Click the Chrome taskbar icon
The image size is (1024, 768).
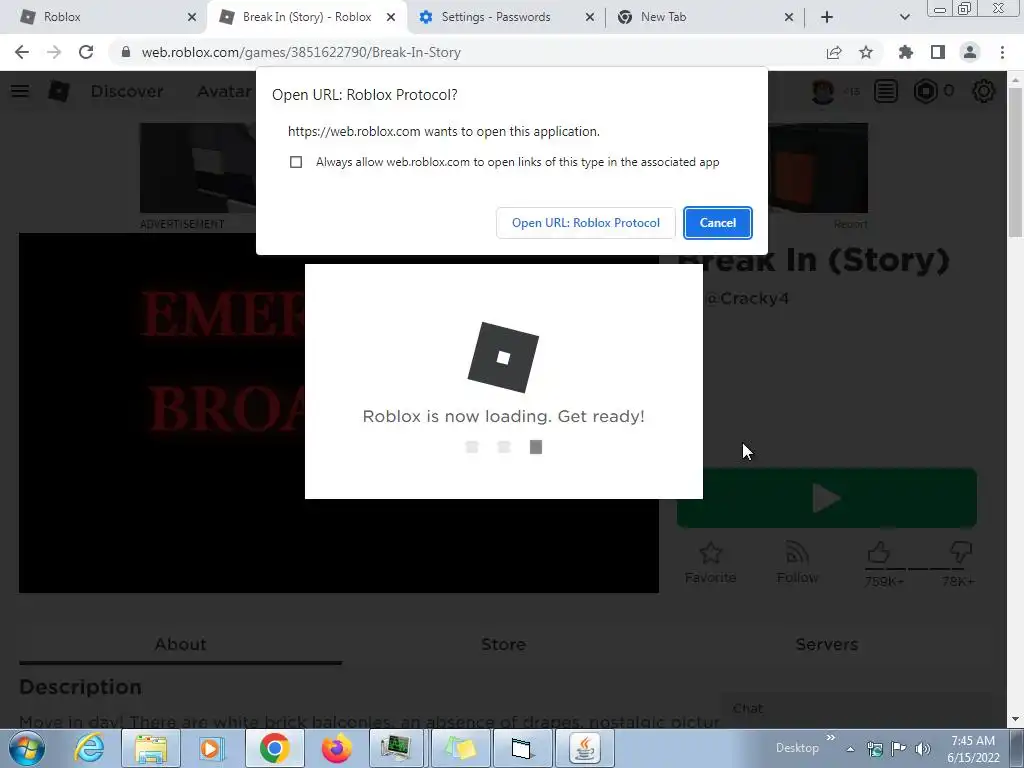coord(274,748)
